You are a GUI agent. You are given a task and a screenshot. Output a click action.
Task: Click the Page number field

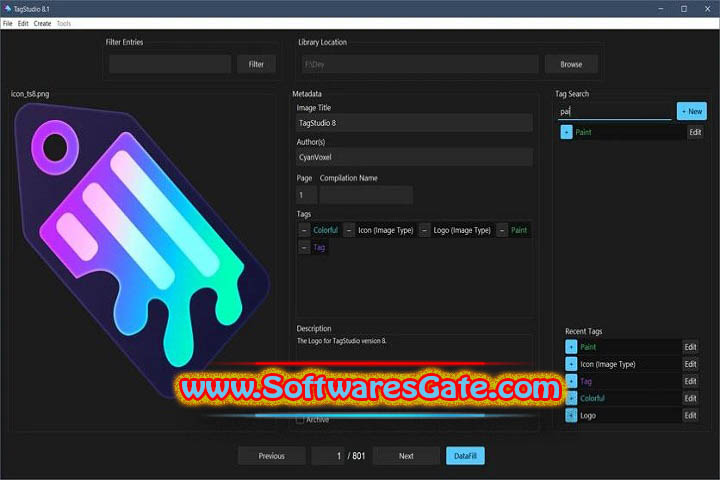306,195
